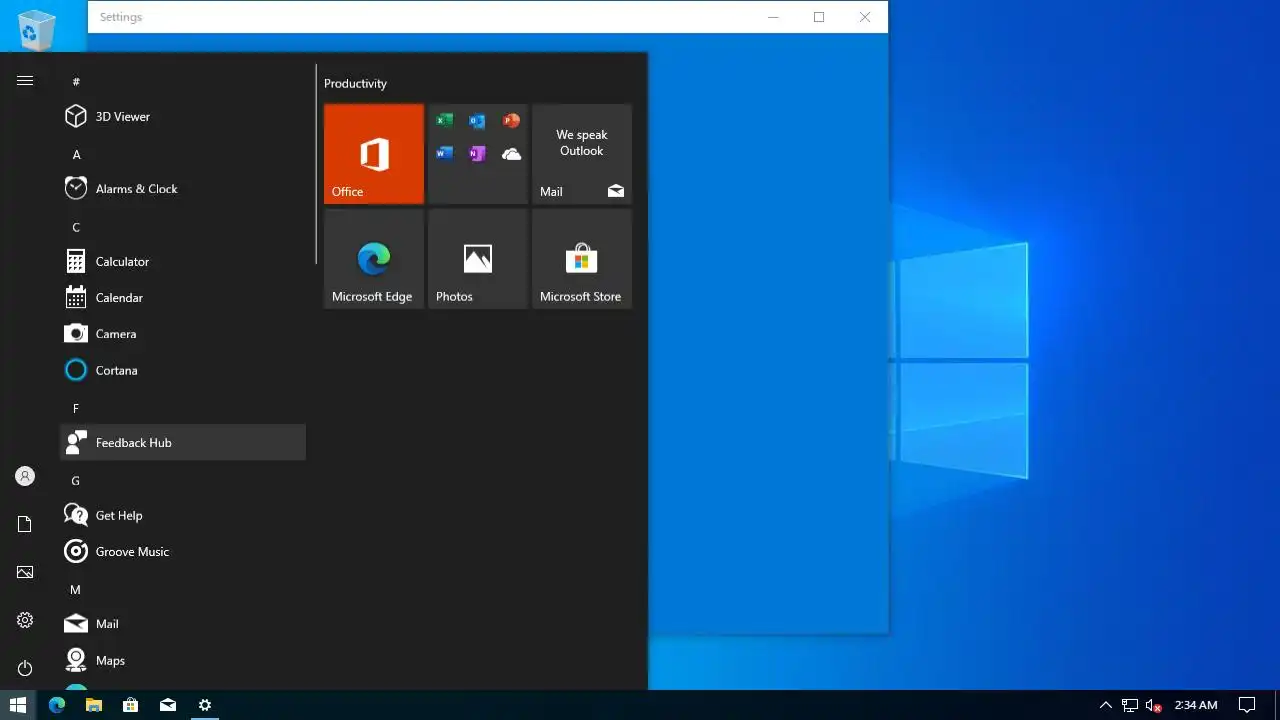
Task: Maximize the Settings window
Action: (819, 17)
